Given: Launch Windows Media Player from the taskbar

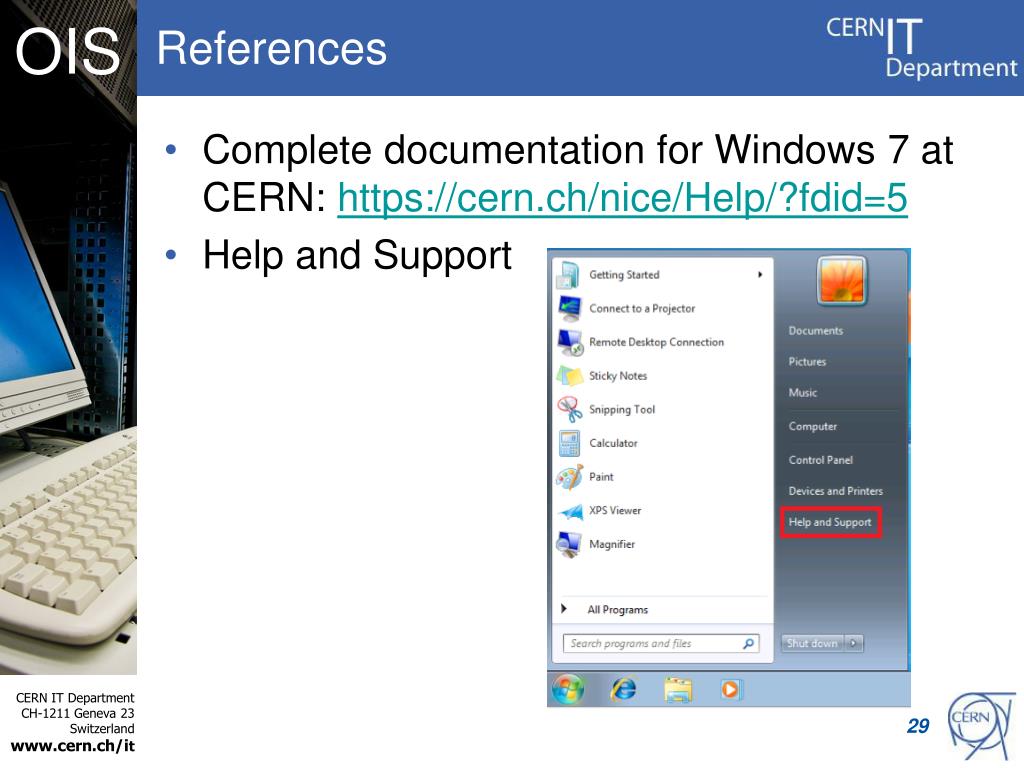Looking at the screenshot, I should pyautogui.click(x=731, y=690).
